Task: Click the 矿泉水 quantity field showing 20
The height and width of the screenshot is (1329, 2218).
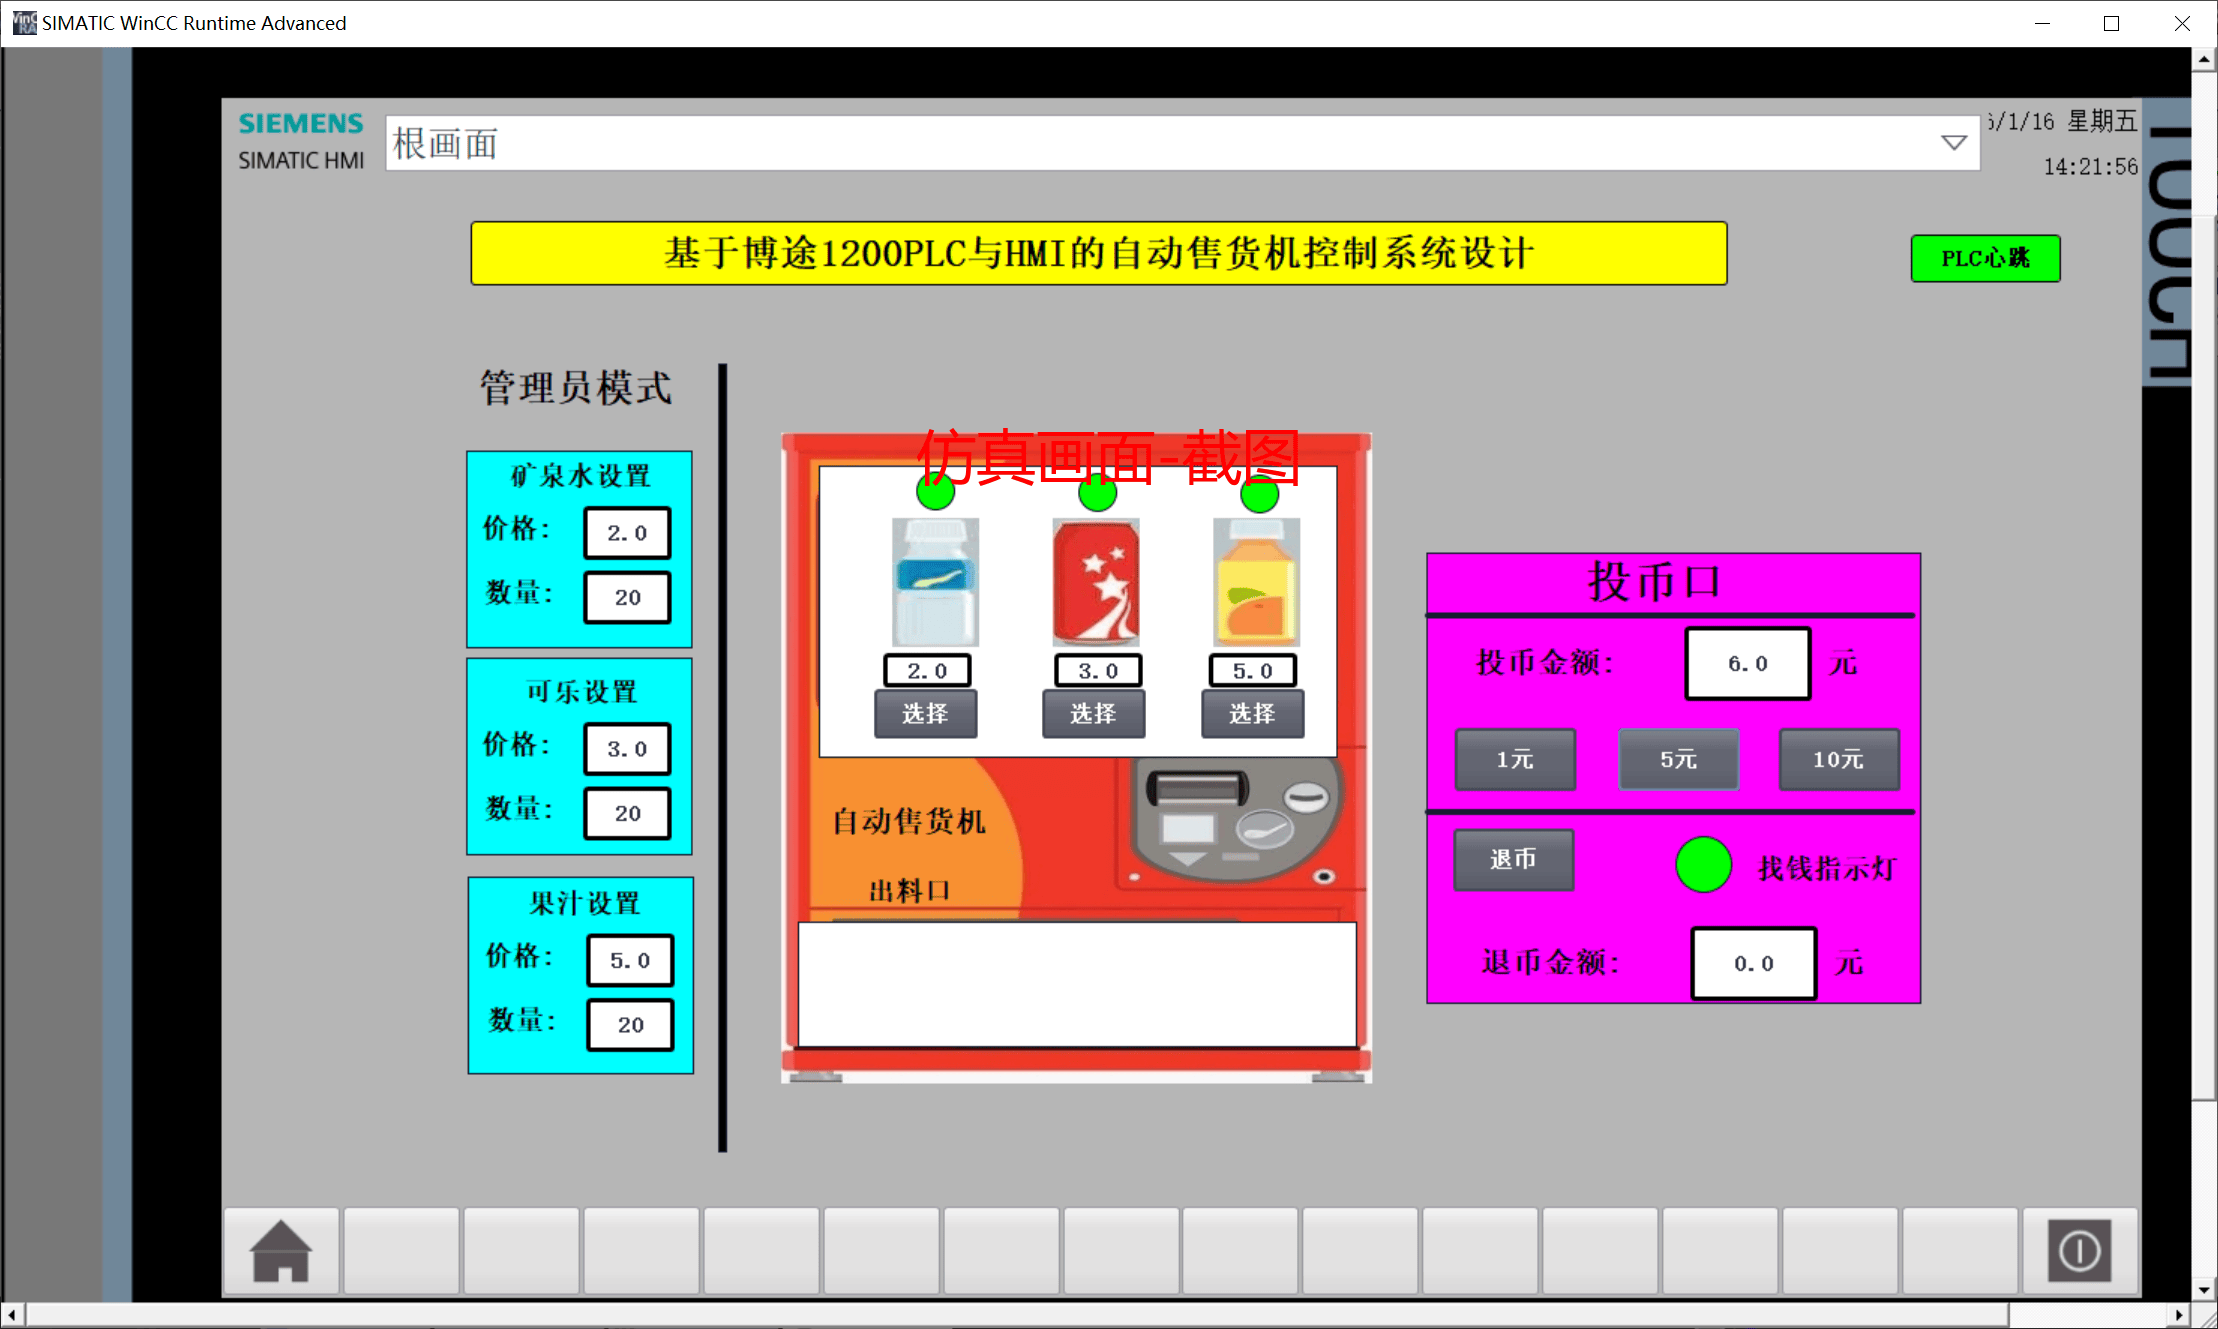Action: tap(627, 597)
